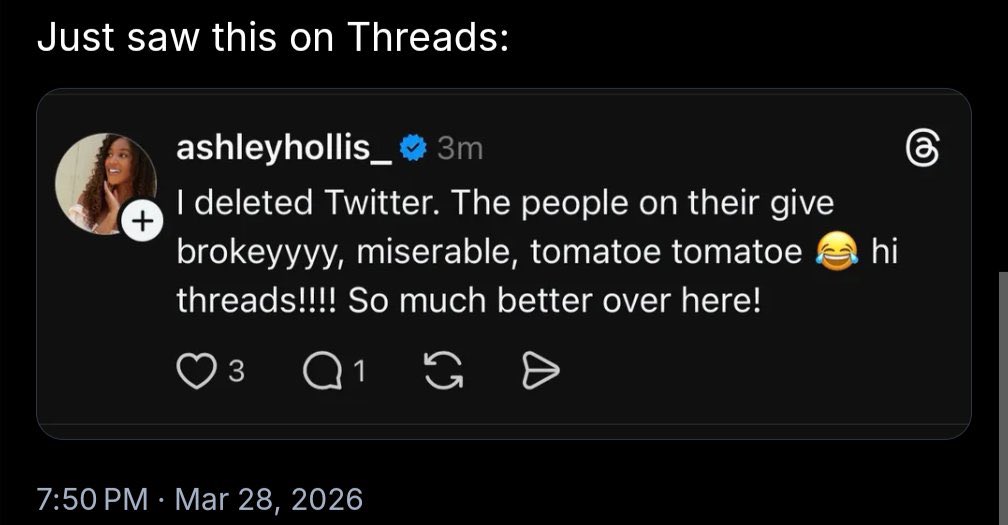Click the "So much better over here!" line

(554, 300)
